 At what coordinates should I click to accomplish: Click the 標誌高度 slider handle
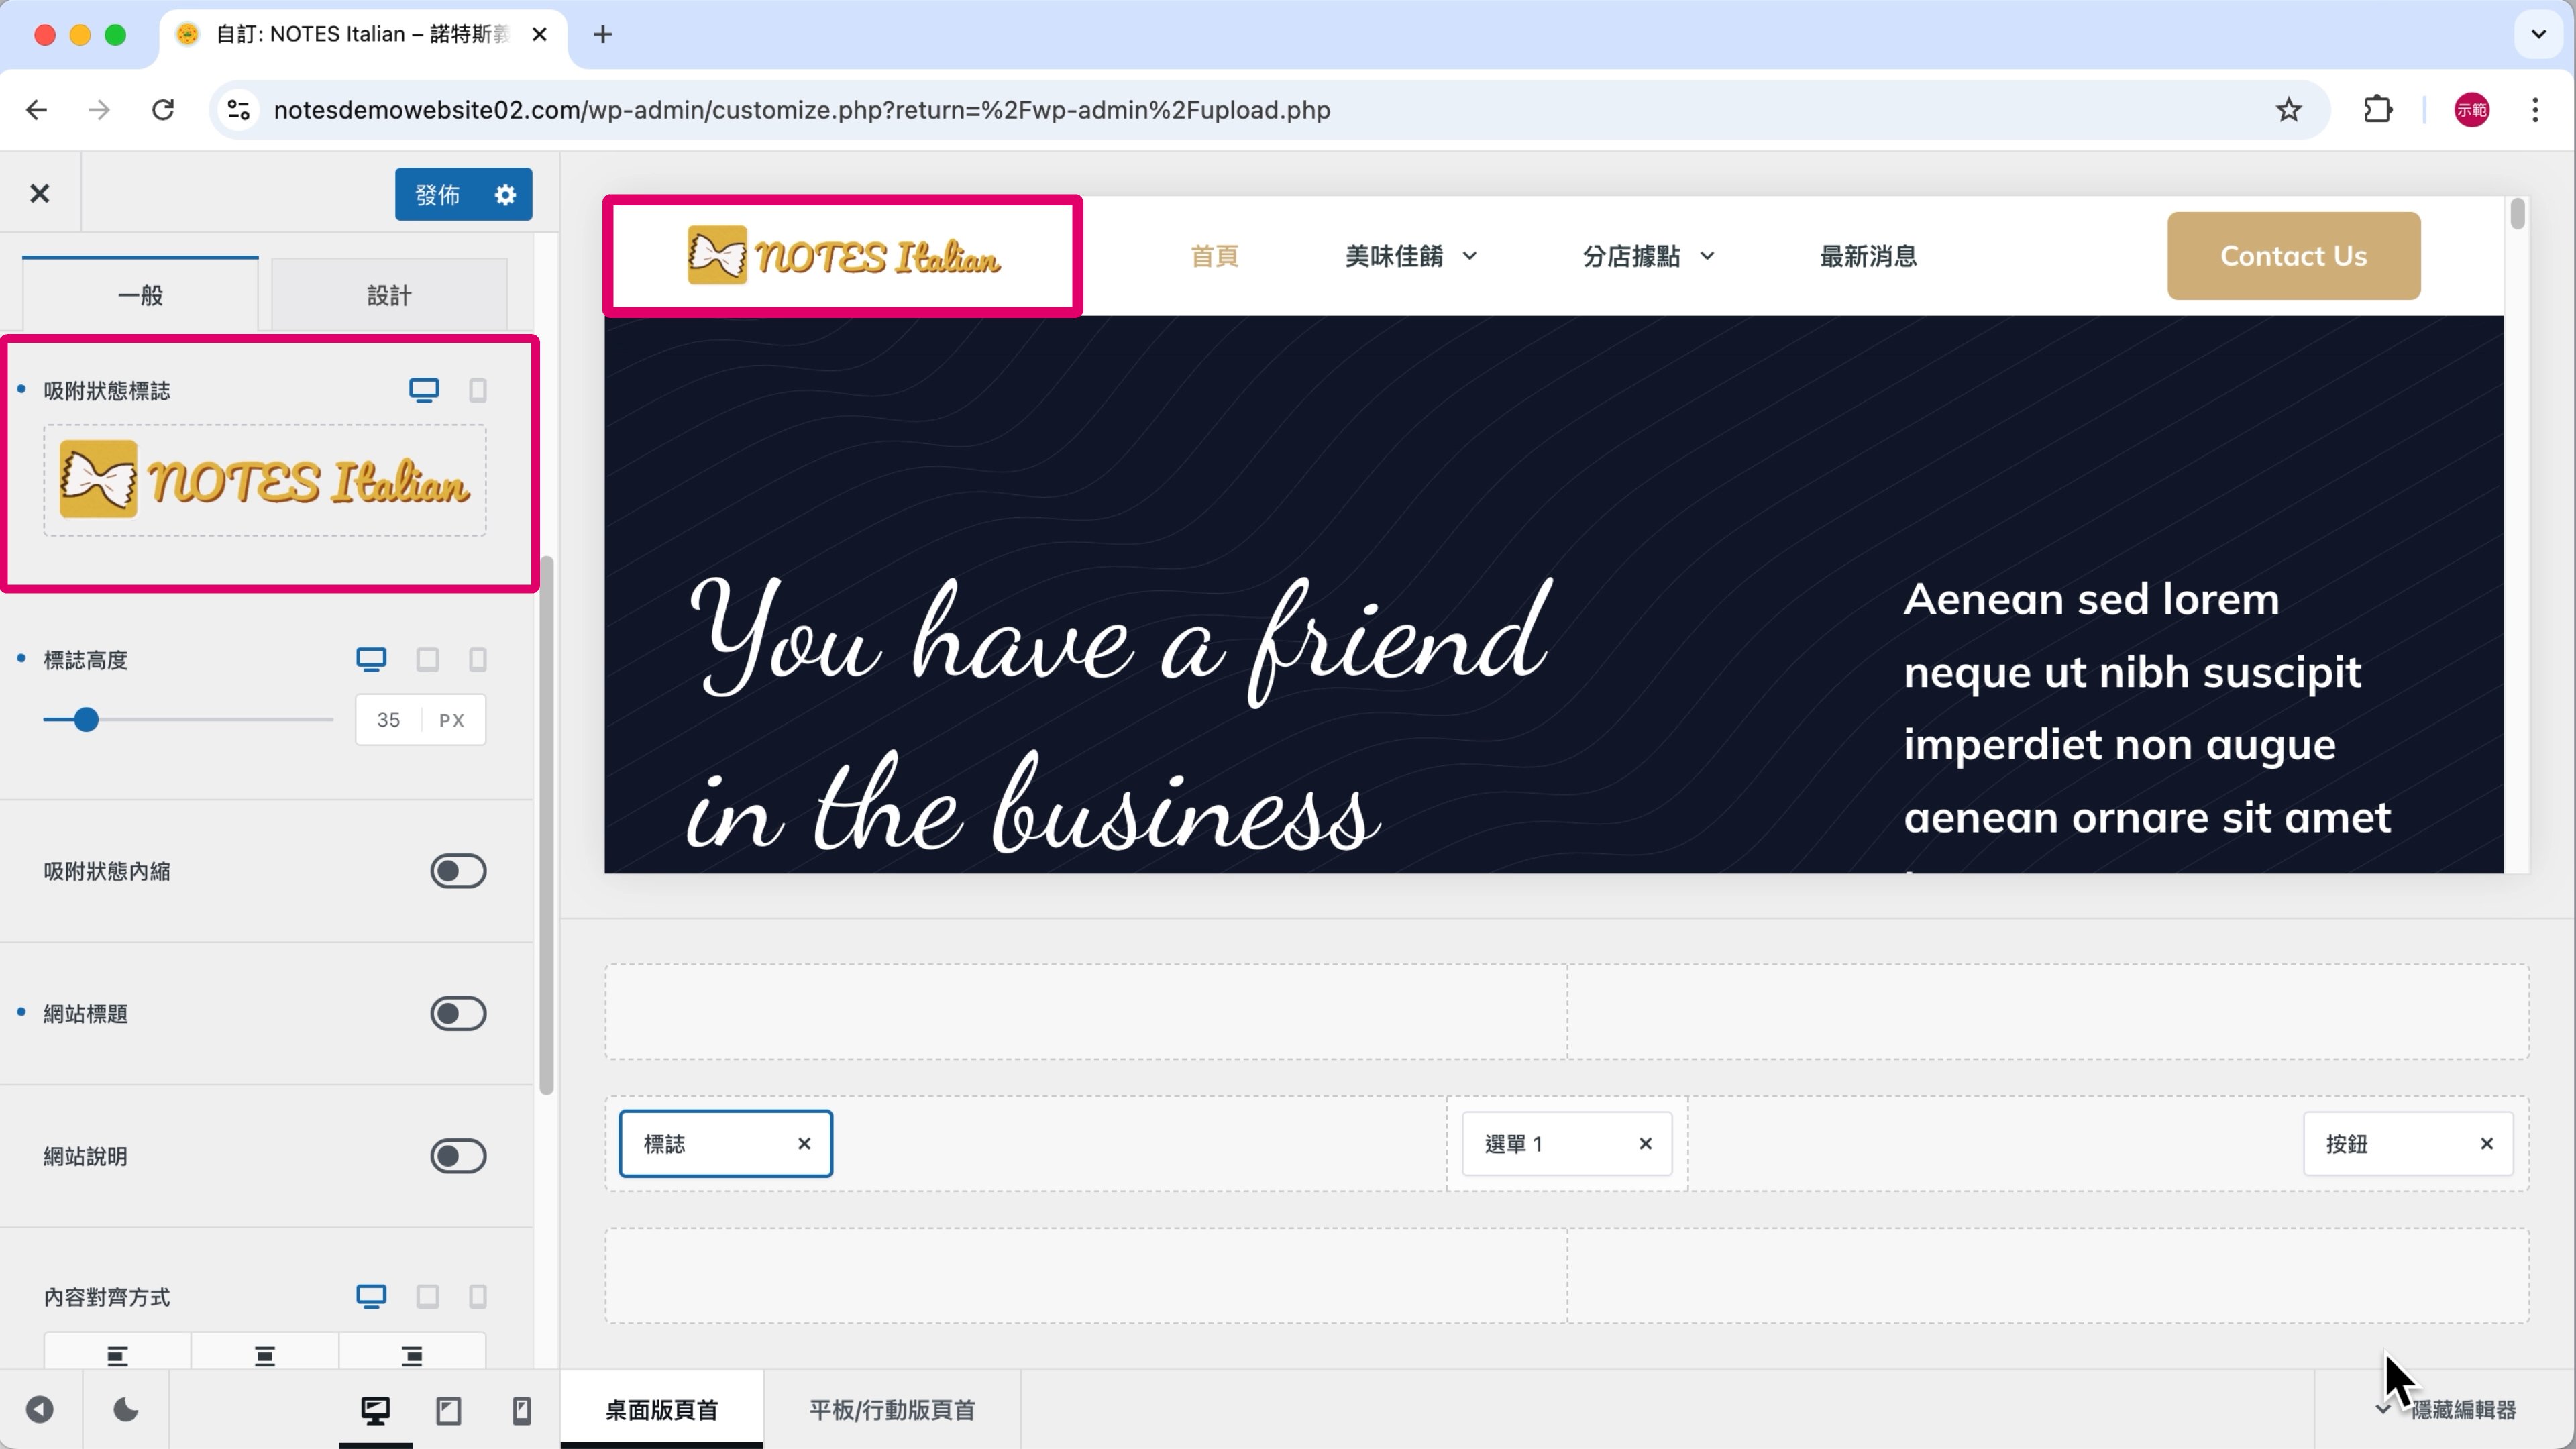click(86, 720)
